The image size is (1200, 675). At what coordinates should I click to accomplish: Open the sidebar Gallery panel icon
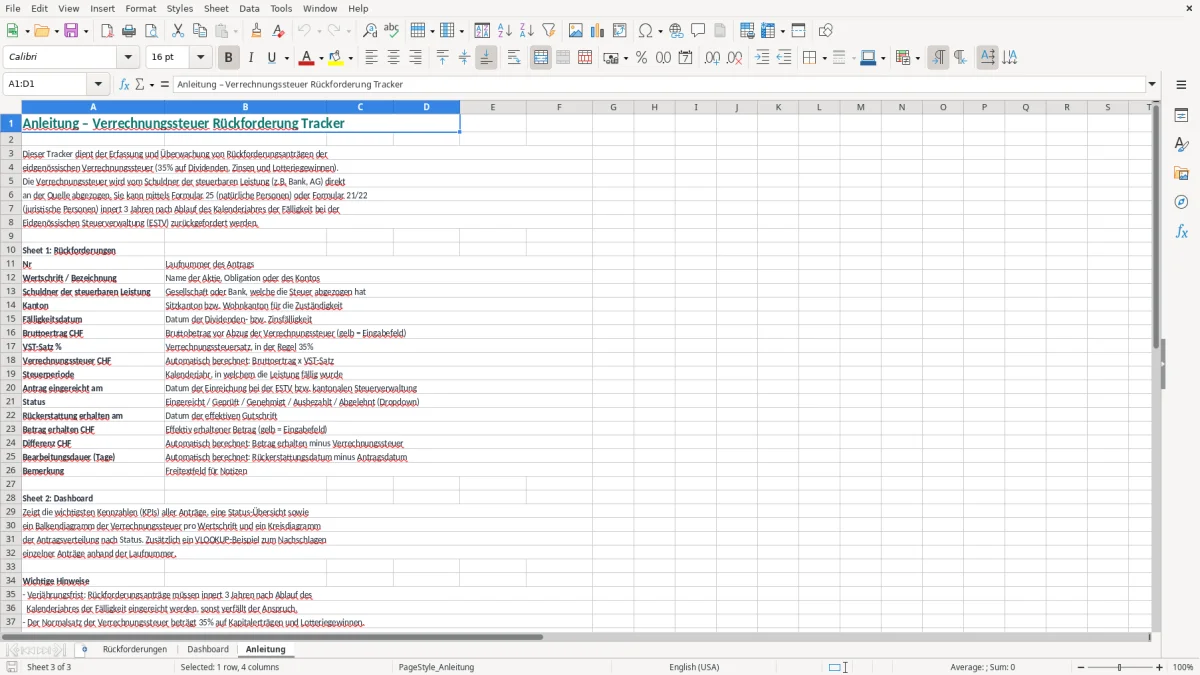[1181, 174]
